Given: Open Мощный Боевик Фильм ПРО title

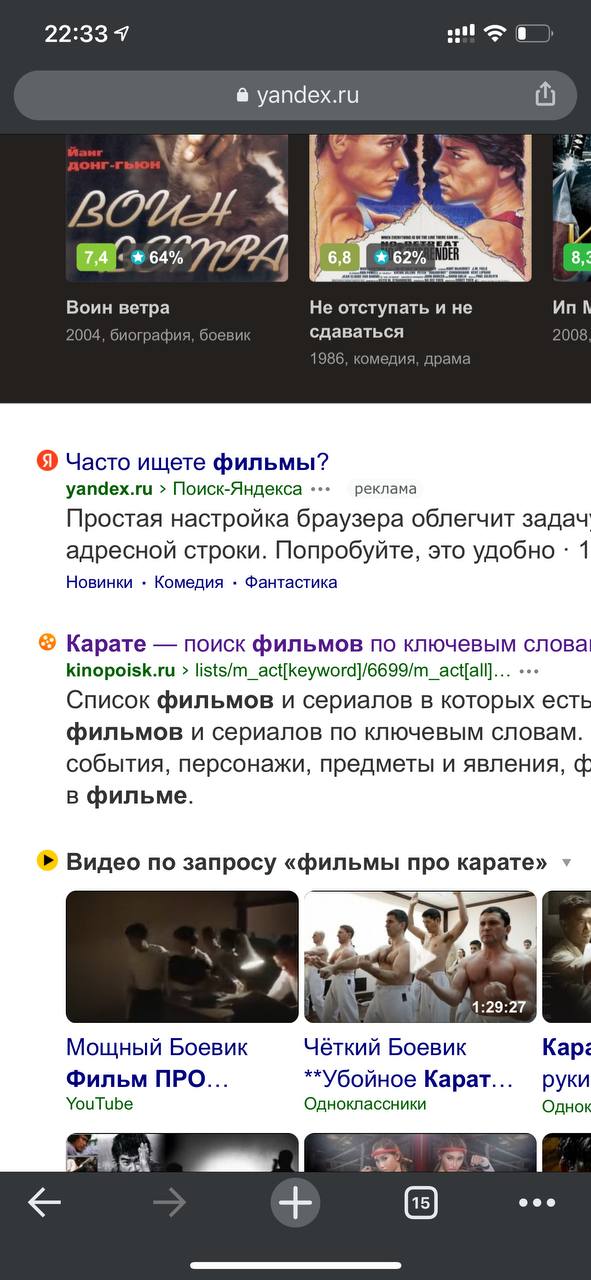Looking at the screenshot, I should [157, 1063].
